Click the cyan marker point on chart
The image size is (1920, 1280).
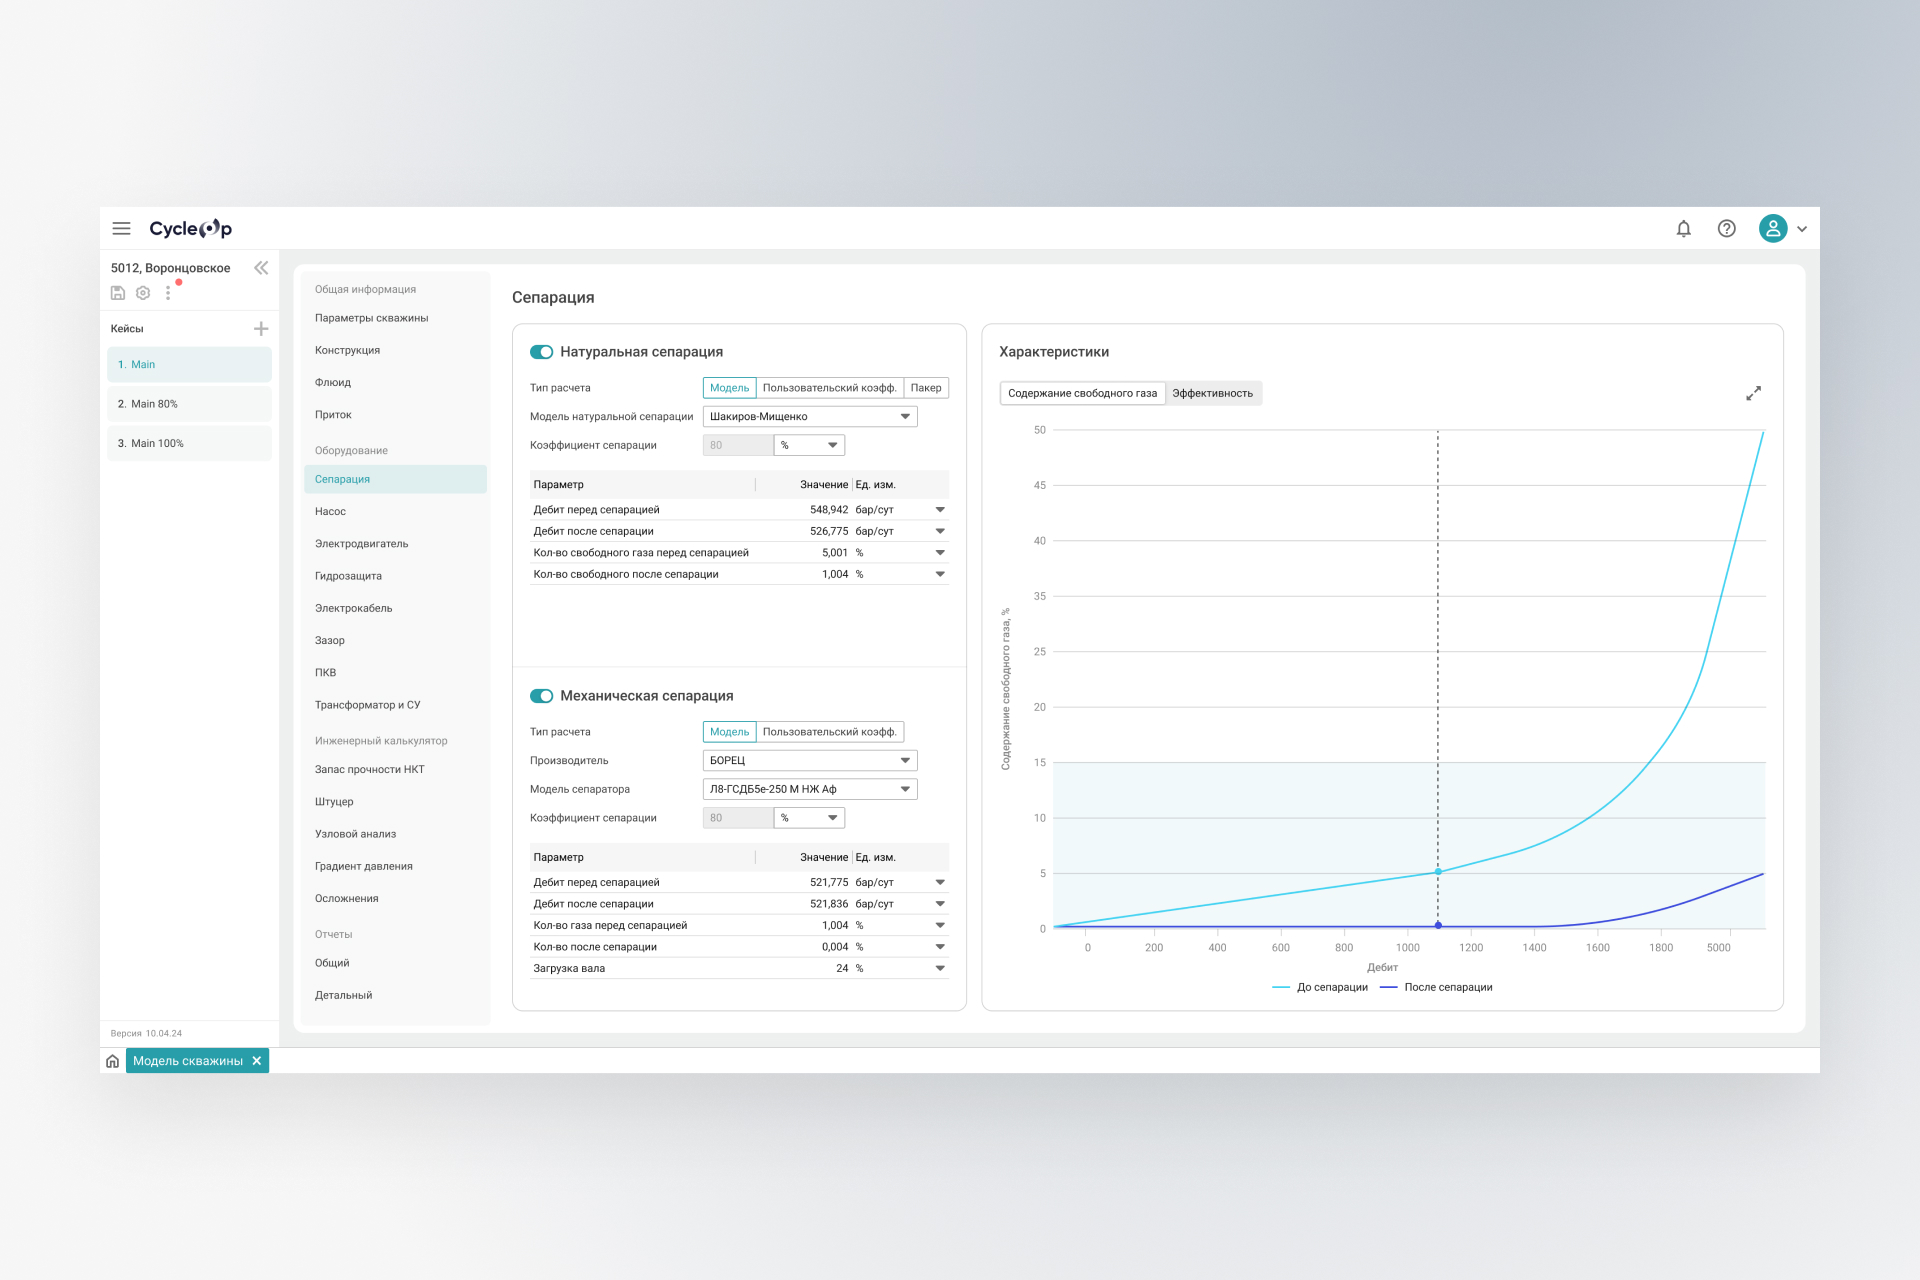pos(1438,872)
